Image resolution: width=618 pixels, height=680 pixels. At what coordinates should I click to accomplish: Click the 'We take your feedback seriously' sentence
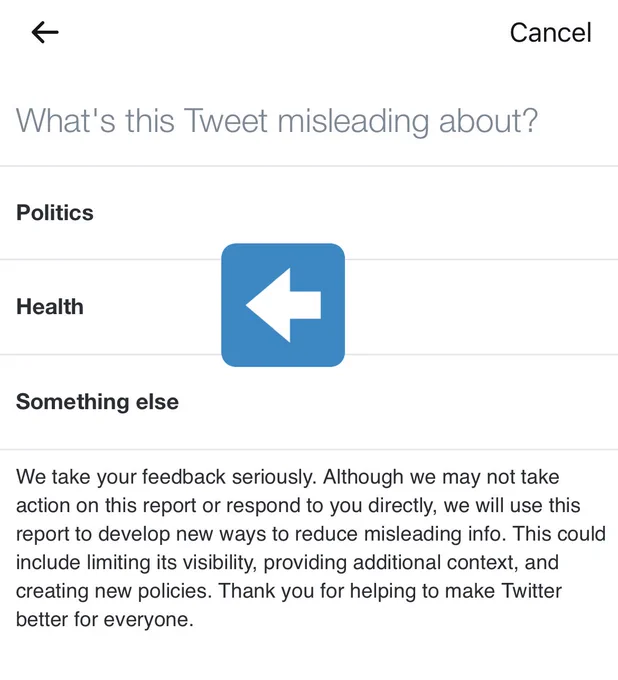pos(165,477)
